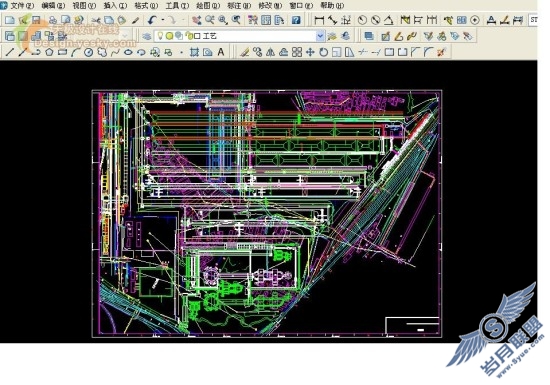The height and width of the screenshot is (385, 550).
Task: Click the Layer Properties Manager button
Action: (147, 36)
